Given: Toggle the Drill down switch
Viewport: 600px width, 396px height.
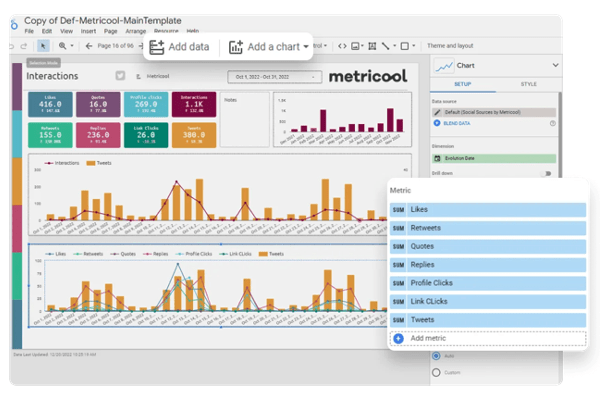Looking at the screenshot, I should click(547, 173).
